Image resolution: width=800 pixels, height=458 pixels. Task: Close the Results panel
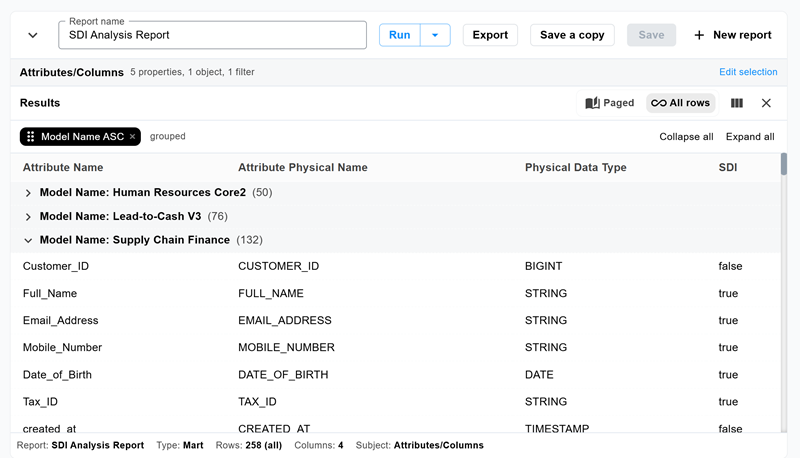click(x=766, y=103)
